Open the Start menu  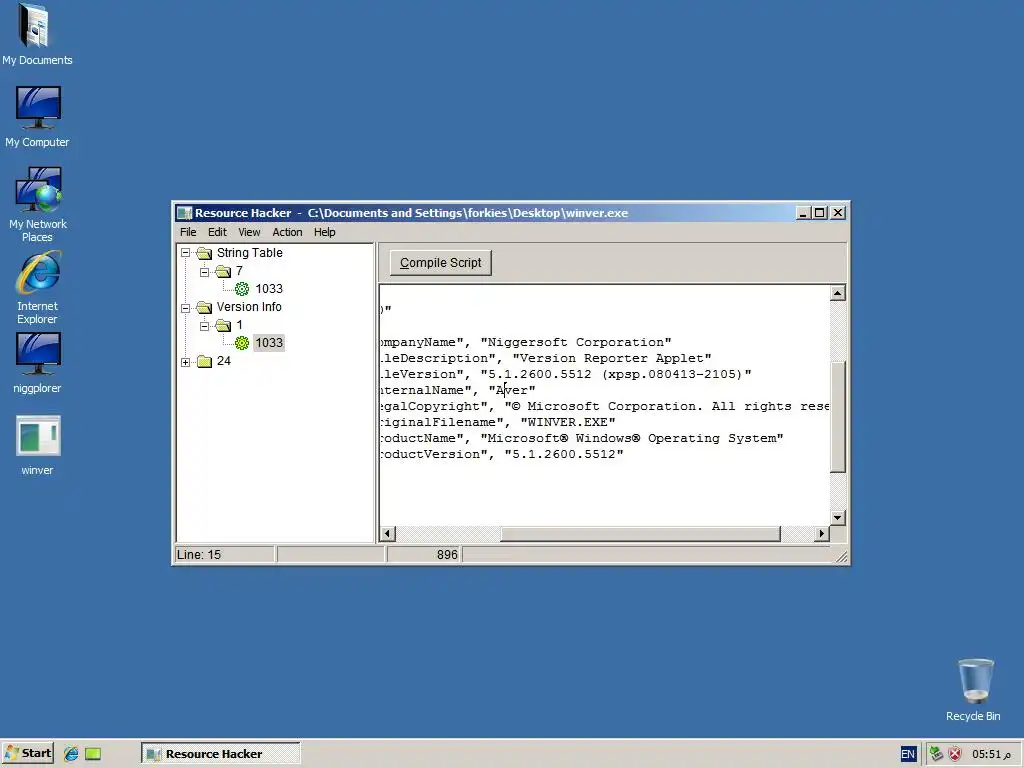[27, 754]
